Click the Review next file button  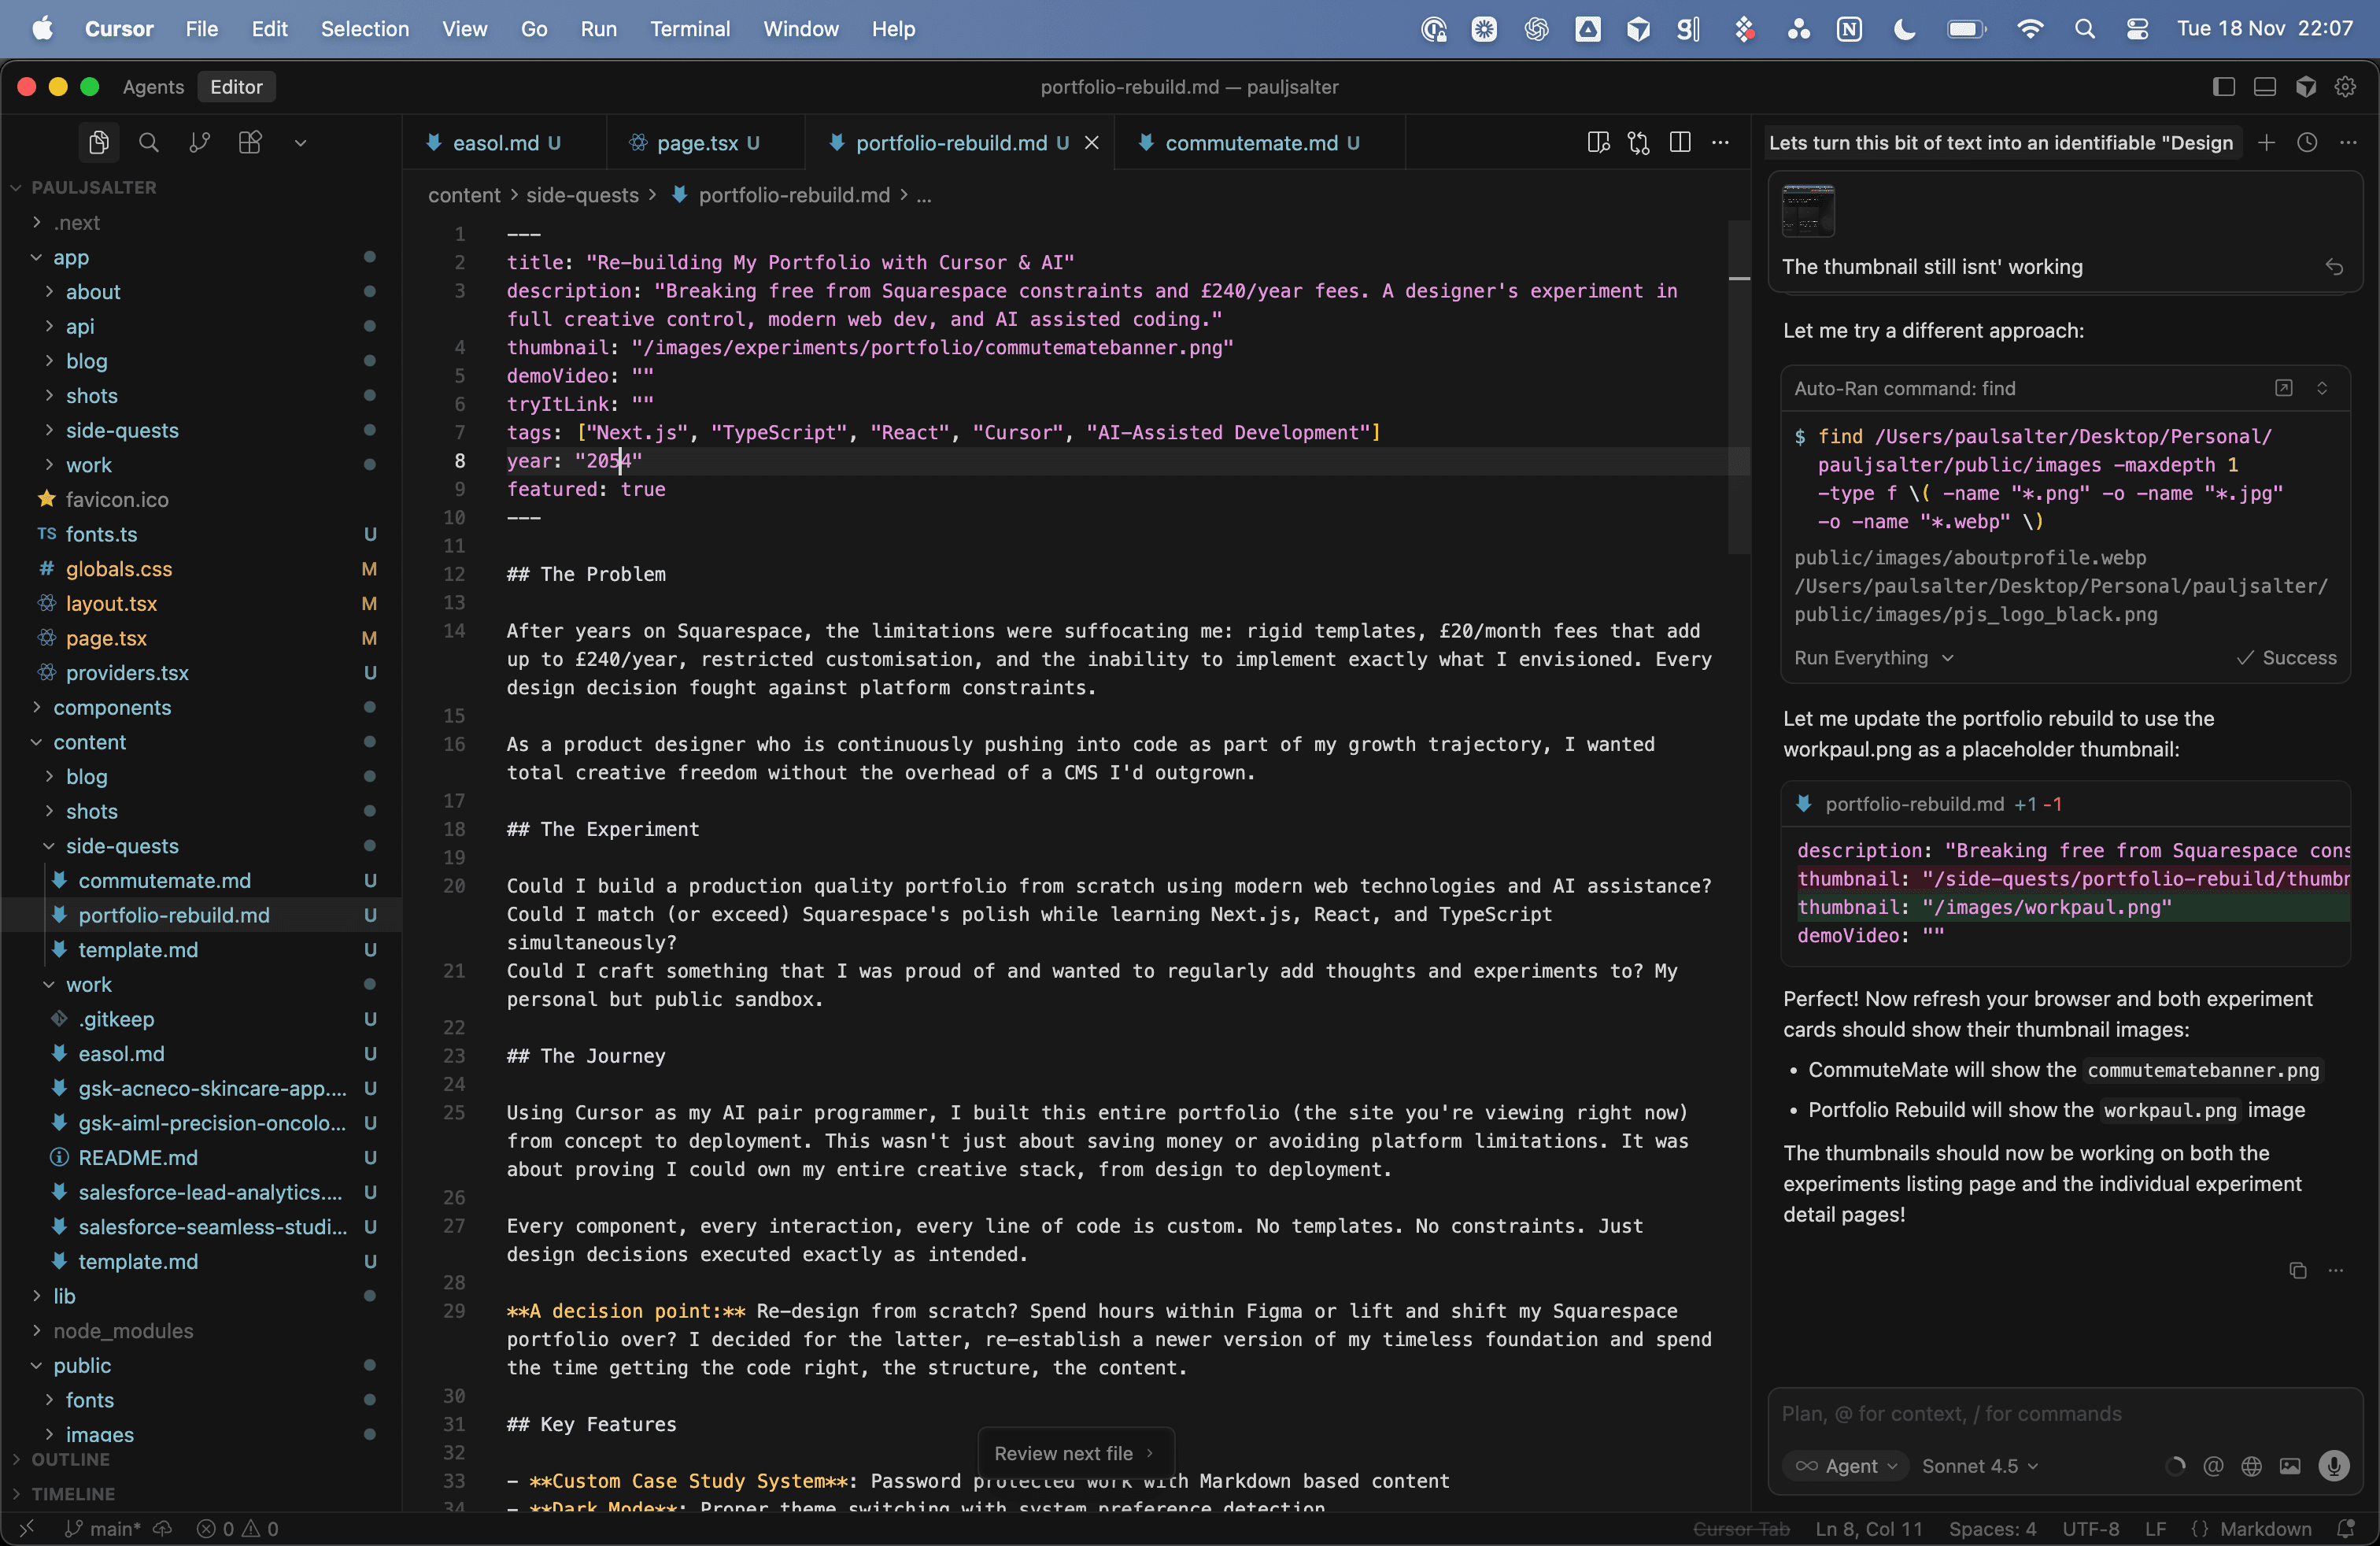pyautogui.click(x=1075, y=1452)
